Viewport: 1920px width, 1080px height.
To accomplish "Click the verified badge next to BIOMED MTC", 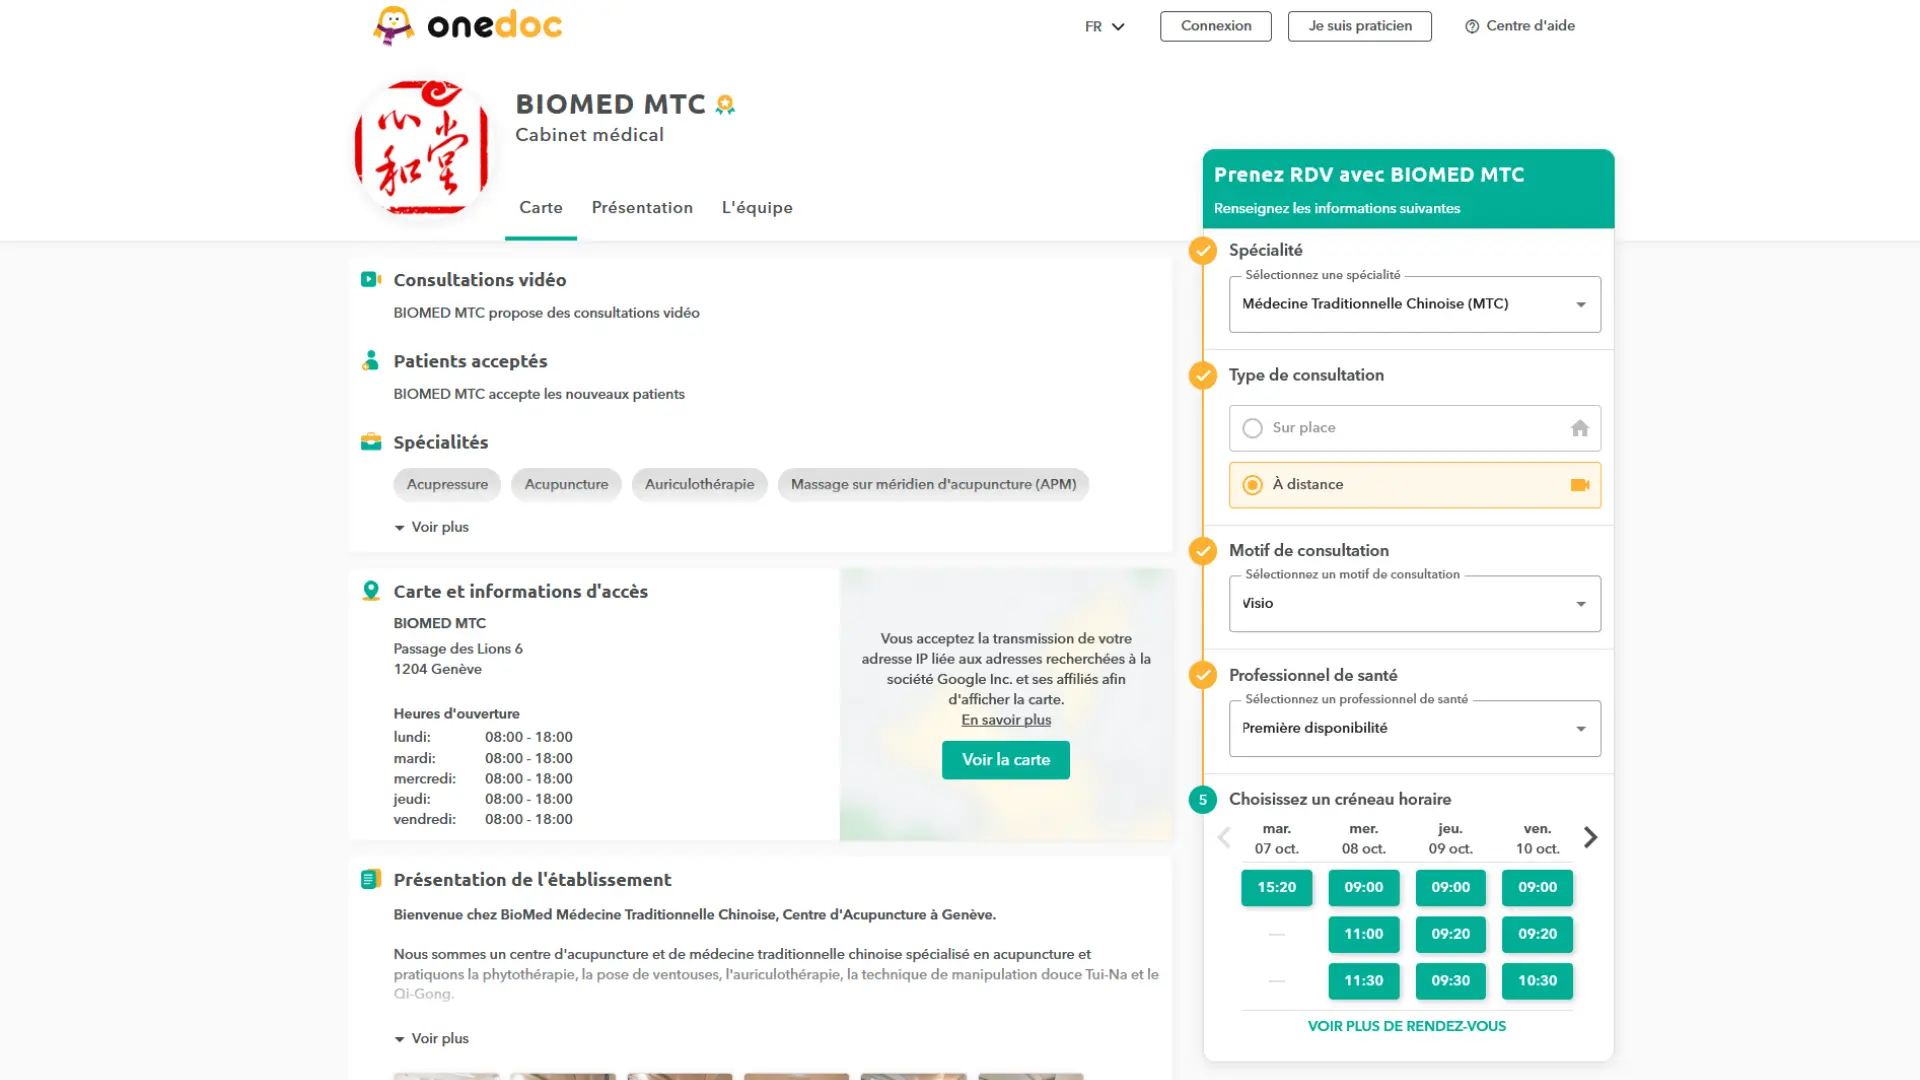I will click(725, 105).
